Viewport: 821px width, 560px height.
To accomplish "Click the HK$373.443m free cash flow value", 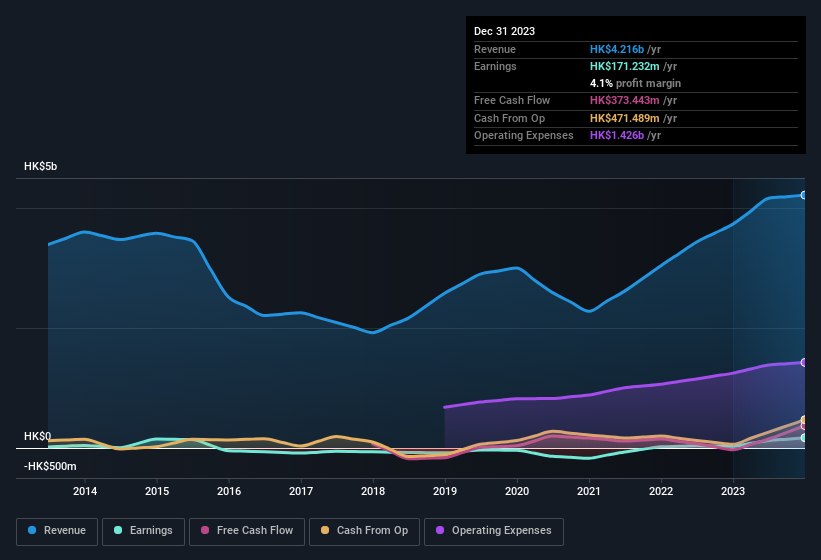I will [625, 100].
